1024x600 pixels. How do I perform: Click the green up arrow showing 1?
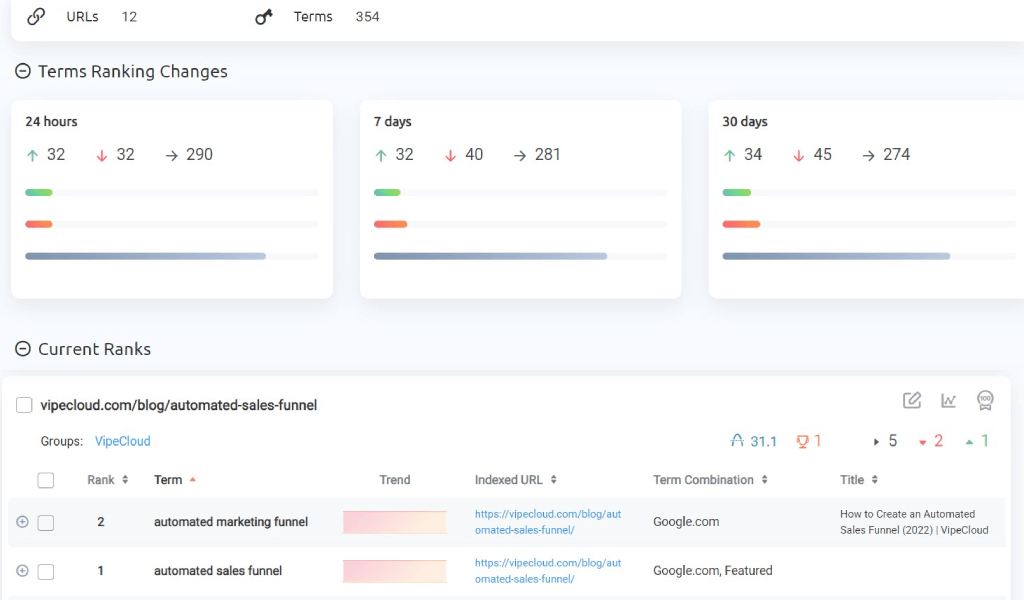pos(969,442)
